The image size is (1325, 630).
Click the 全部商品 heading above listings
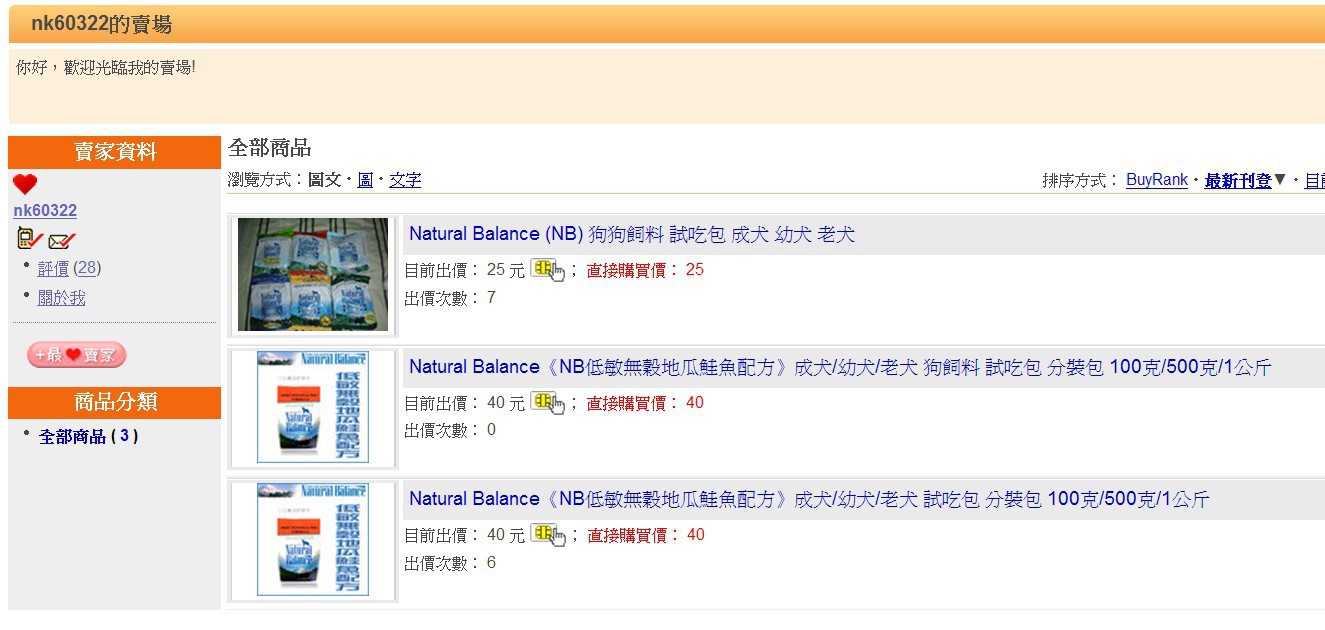point(269,148)
